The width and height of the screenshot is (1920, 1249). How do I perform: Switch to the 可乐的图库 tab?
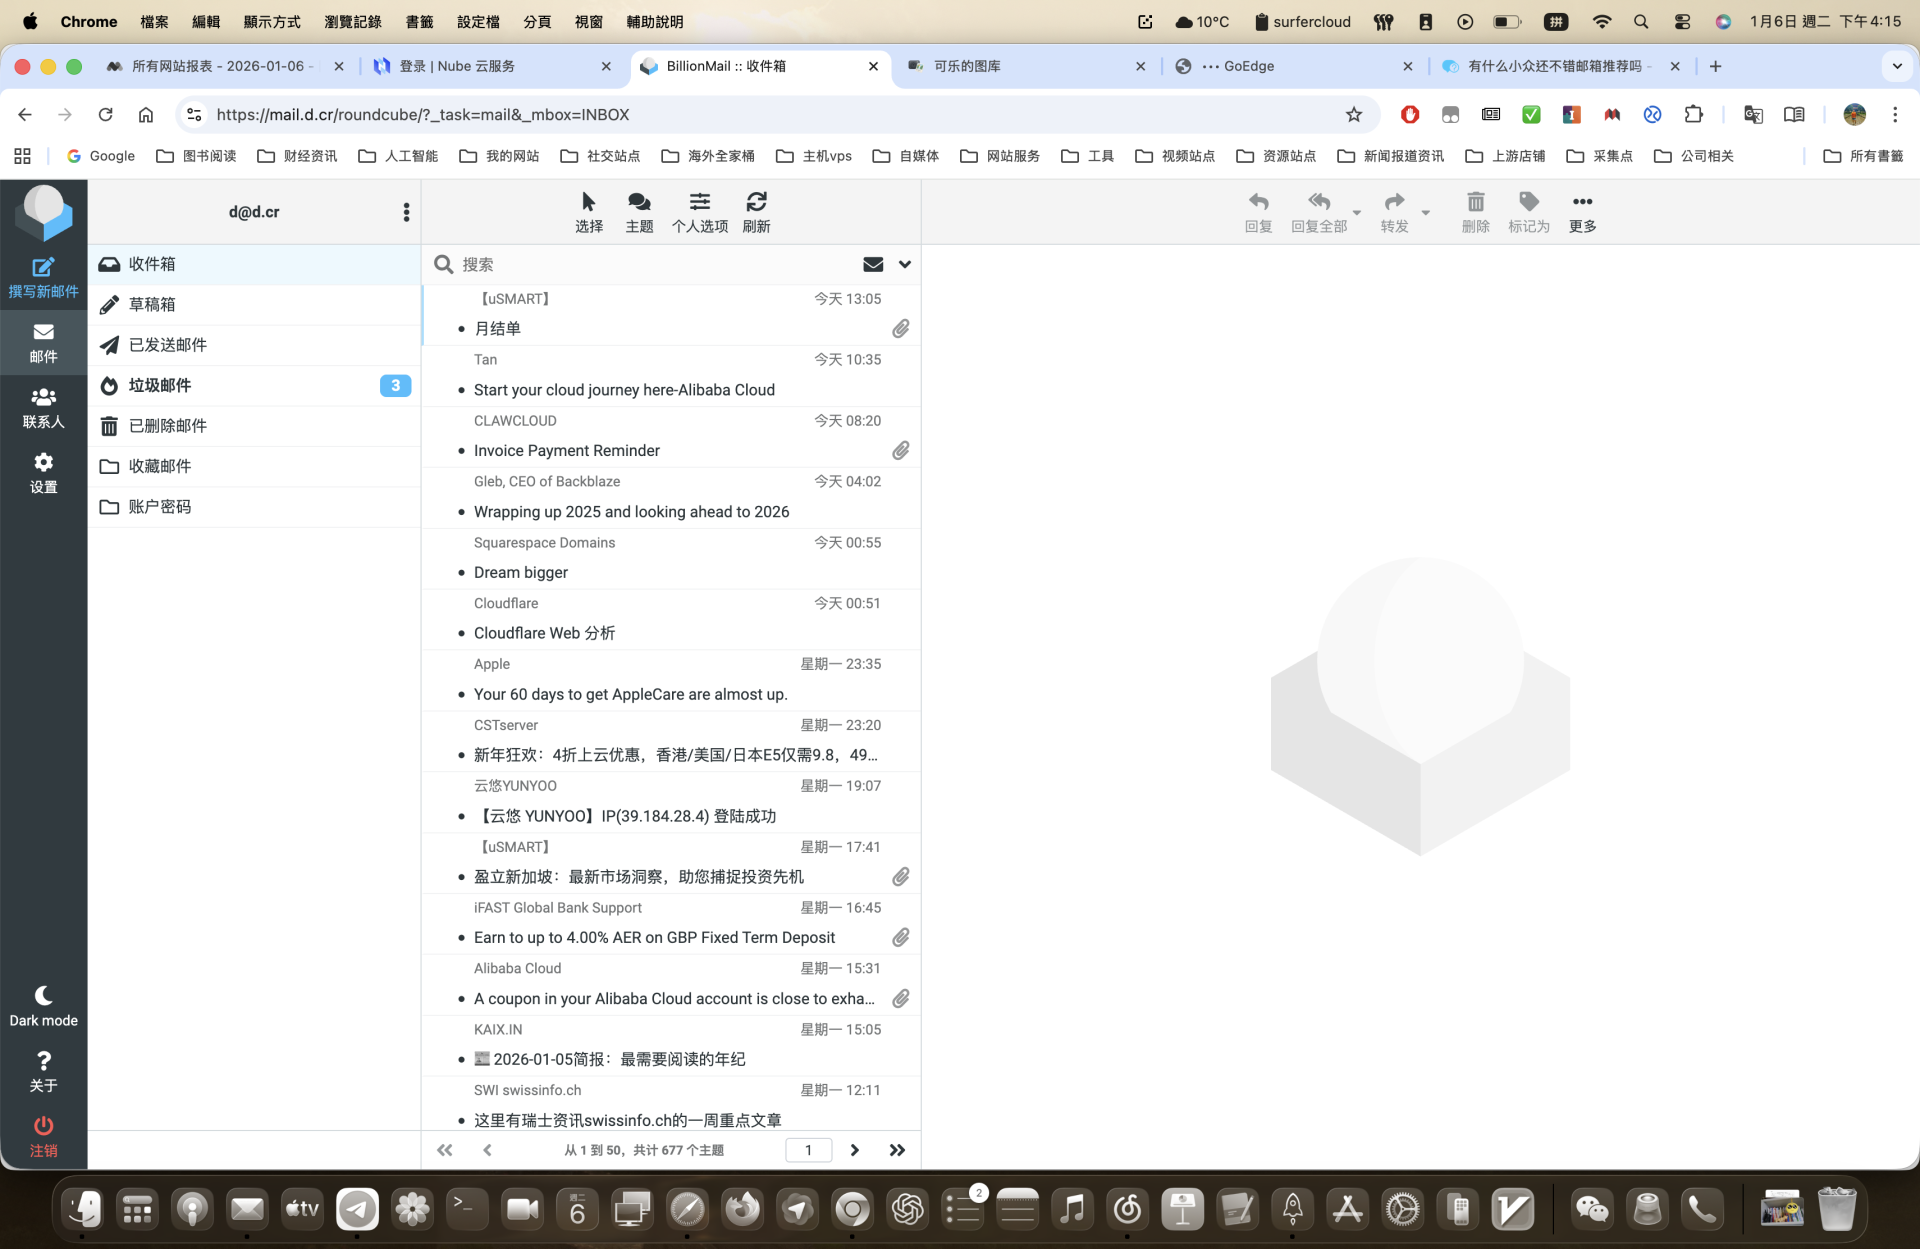tap(1025, 66)
